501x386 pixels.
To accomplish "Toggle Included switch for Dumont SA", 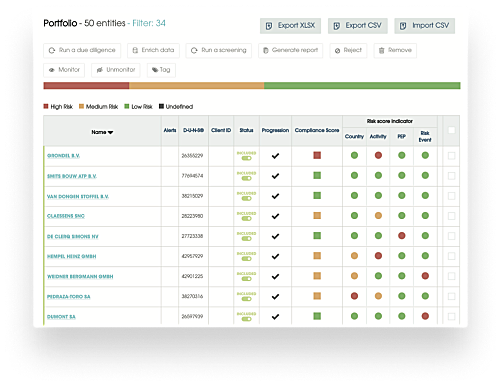I will coord(247,319).
